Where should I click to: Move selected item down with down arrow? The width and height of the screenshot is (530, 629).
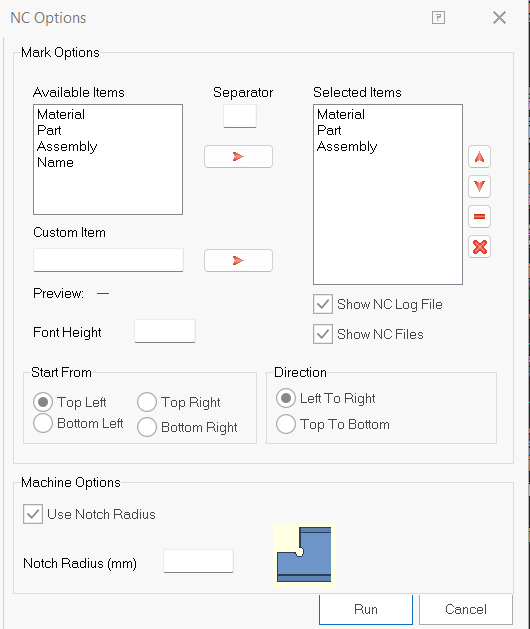click(479, 186)
